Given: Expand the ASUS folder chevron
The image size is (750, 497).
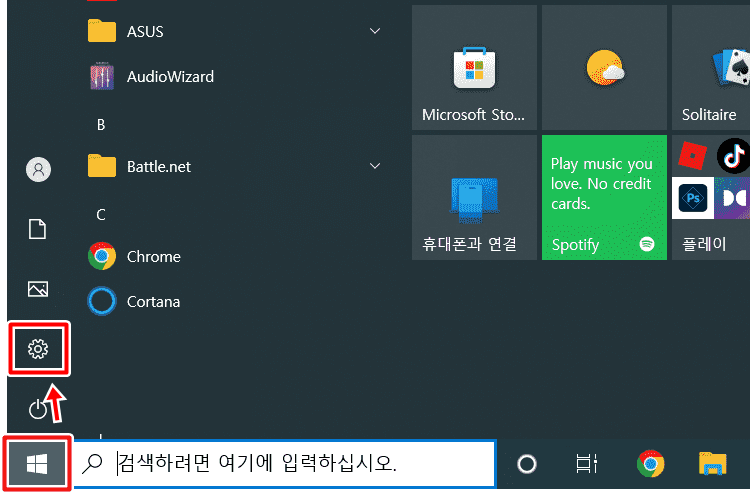Looking at the screenshot, I should pos(375,31).
